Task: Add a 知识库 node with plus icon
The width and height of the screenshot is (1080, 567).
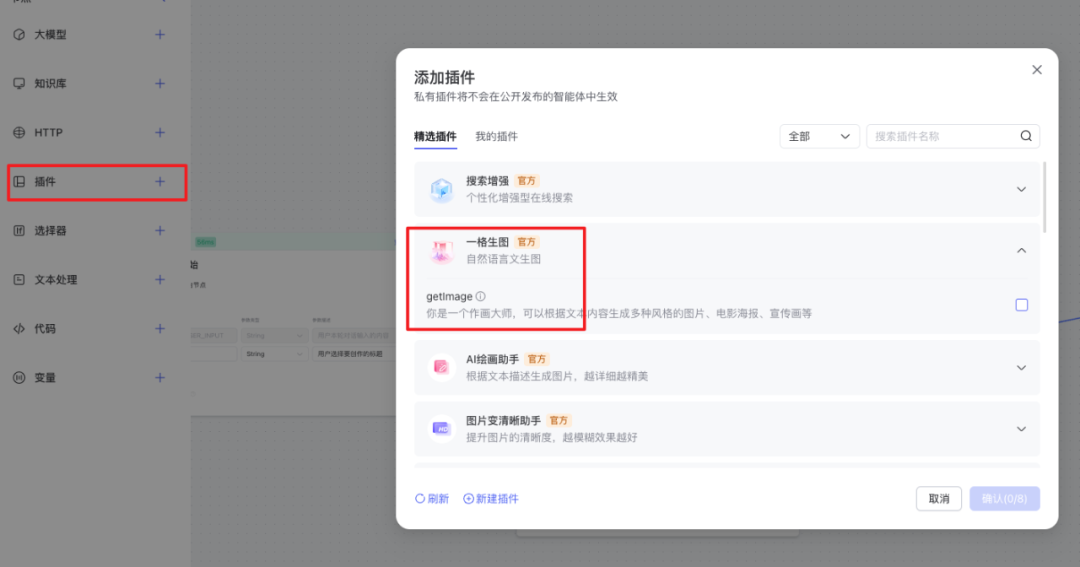Action: (160, 84)
